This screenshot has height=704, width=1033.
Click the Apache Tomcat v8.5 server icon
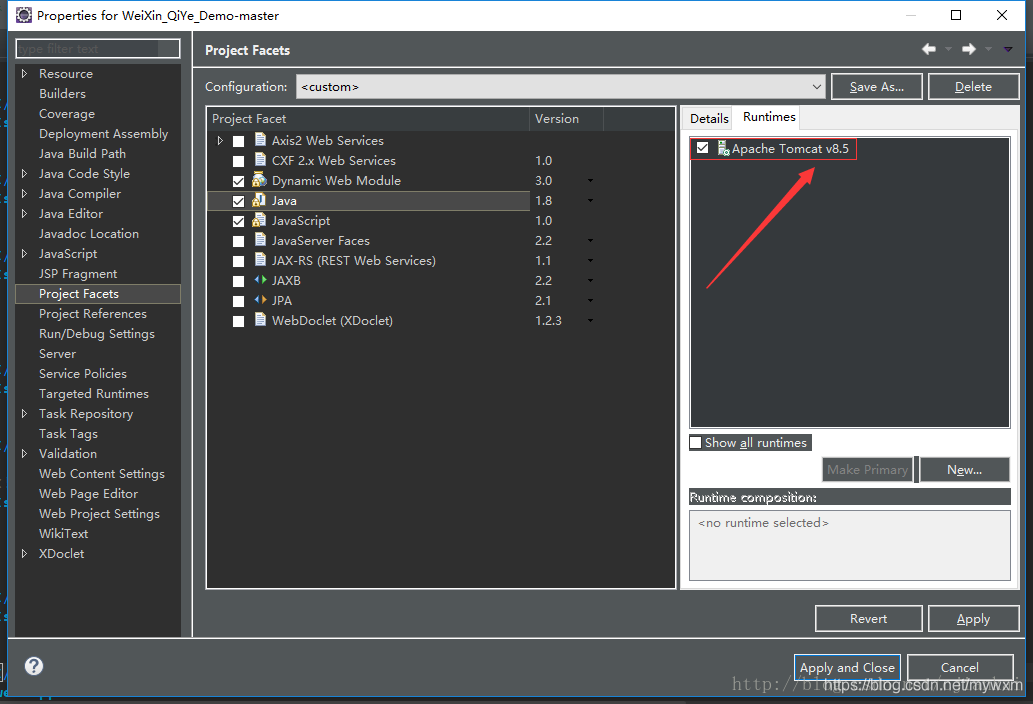click(723, 148)
